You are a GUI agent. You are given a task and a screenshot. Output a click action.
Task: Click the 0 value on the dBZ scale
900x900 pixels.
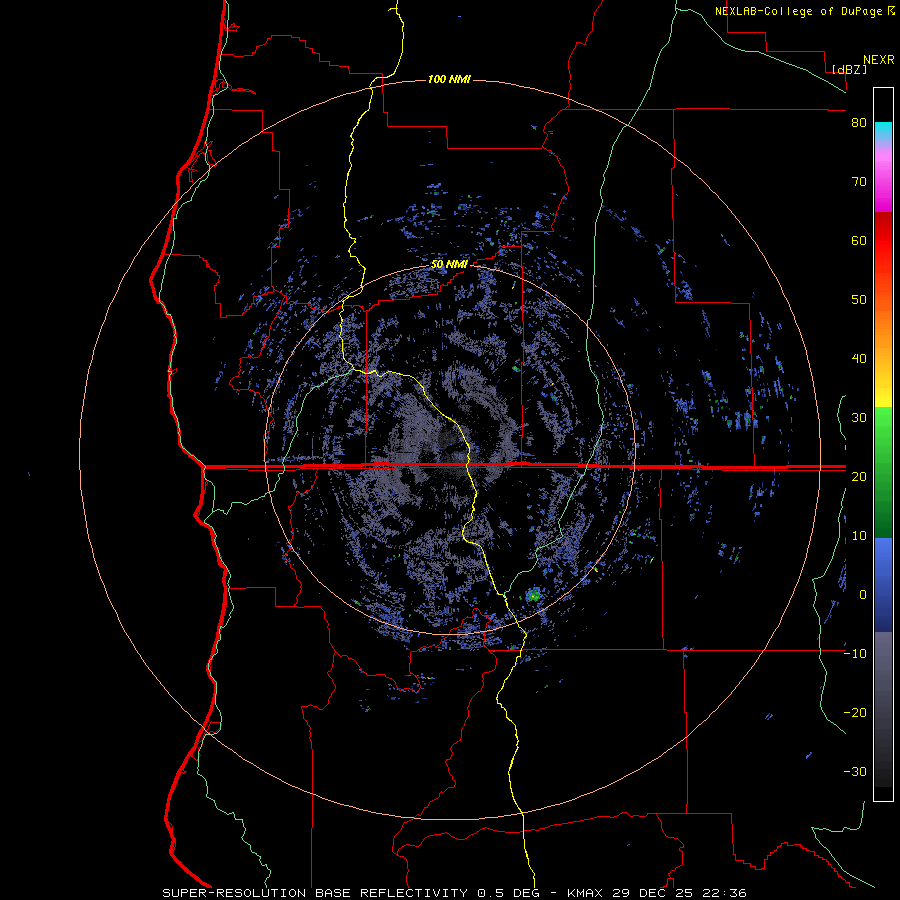863,595
